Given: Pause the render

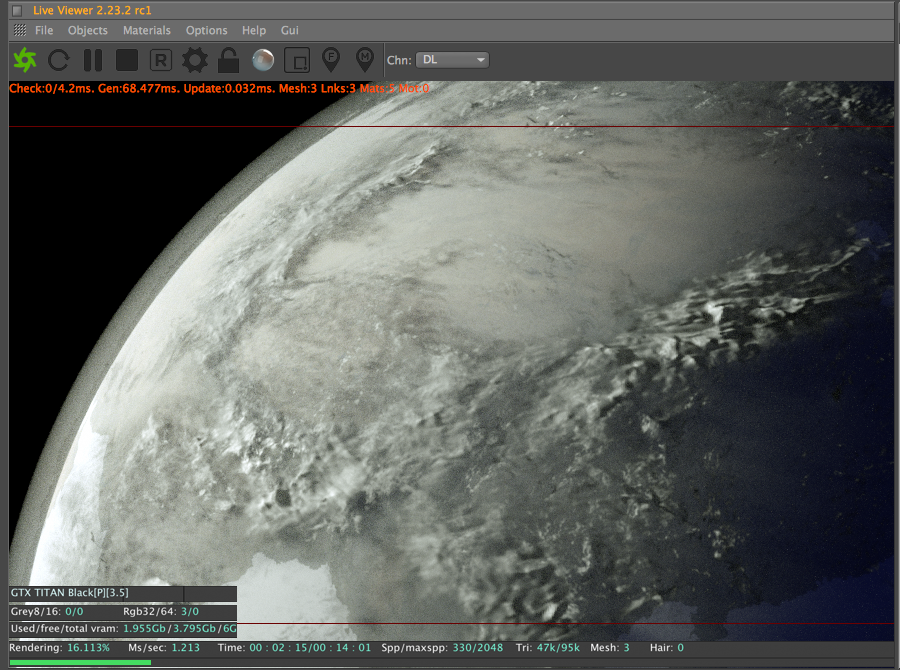Looking at the screenshot, I should click(x=93, y=60).
